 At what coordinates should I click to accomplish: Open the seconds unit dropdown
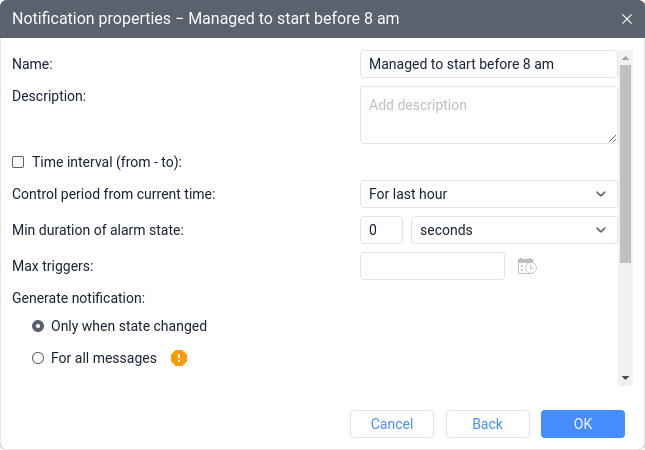tap(514, 230)
